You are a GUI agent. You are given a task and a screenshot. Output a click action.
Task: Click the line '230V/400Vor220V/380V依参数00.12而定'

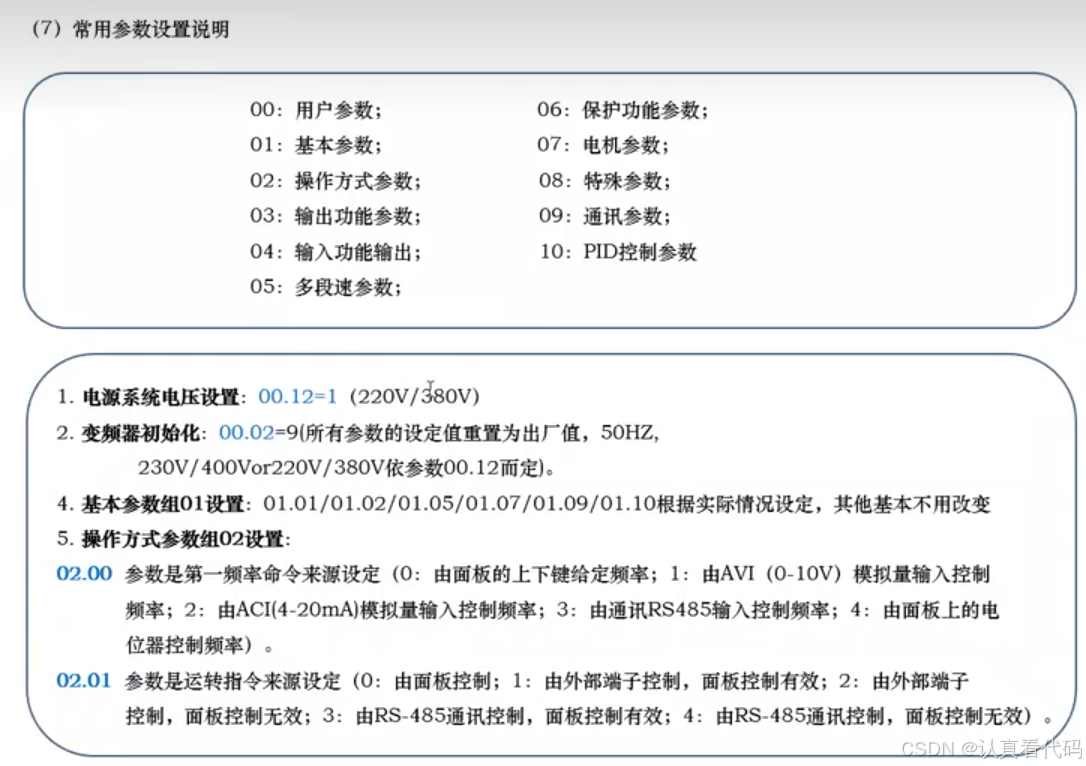click(x=341, y=469)
